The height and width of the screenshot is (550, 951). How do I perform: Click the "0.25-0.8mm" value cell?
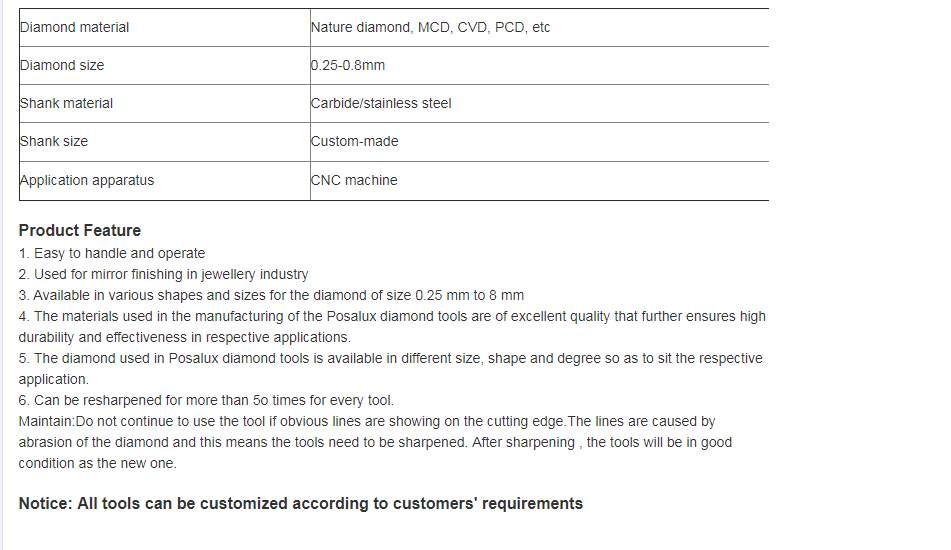pyautogui.click(x=539, y=65)
